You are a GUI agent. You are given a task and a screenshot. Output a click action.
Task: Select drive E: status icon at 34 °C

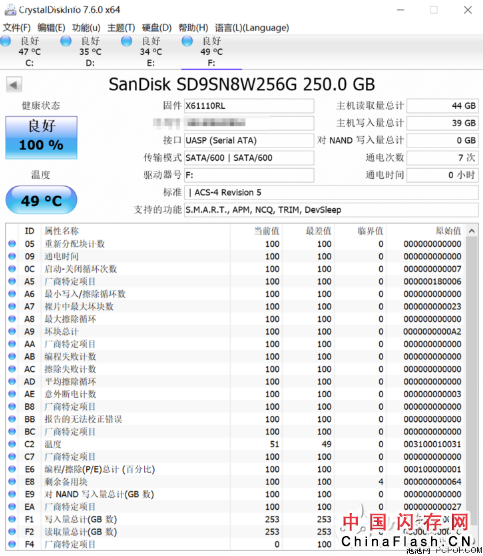pyautogui.click(x=127, y=41)
